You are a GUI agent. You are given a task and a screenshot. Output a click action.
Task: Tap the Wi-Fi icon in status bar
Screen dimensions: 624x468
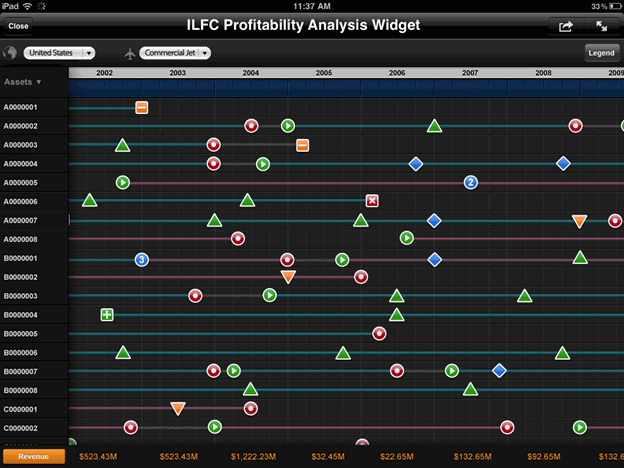pos(27,6)
